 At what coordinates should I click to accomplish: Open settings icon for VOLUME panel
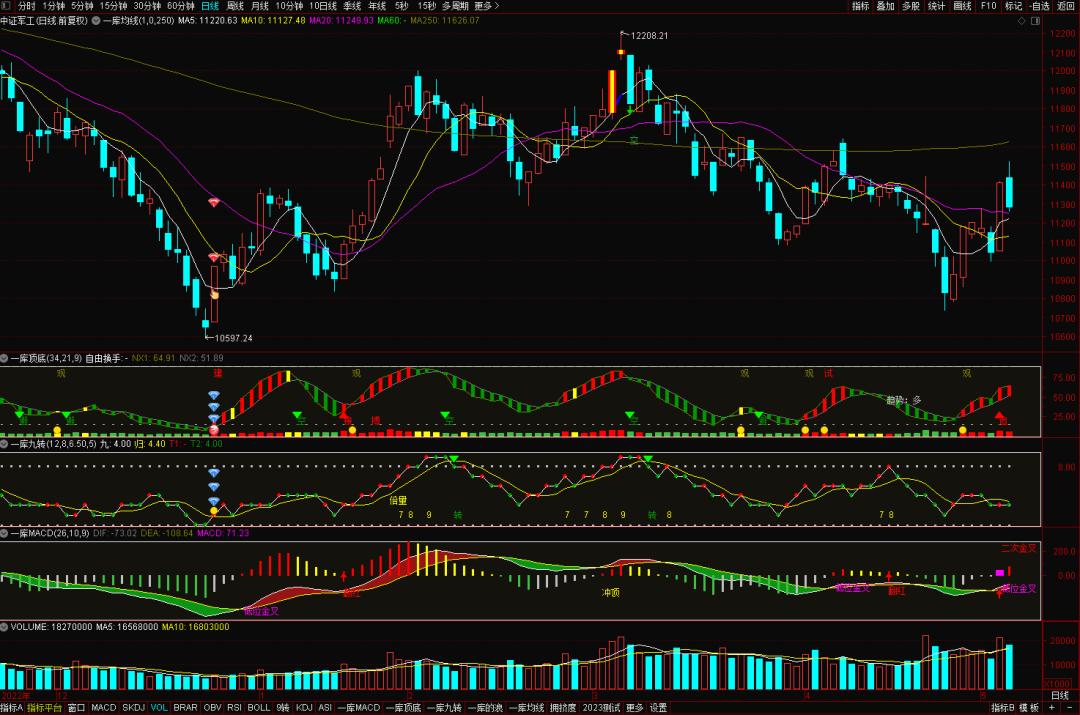tap(4, 627)
